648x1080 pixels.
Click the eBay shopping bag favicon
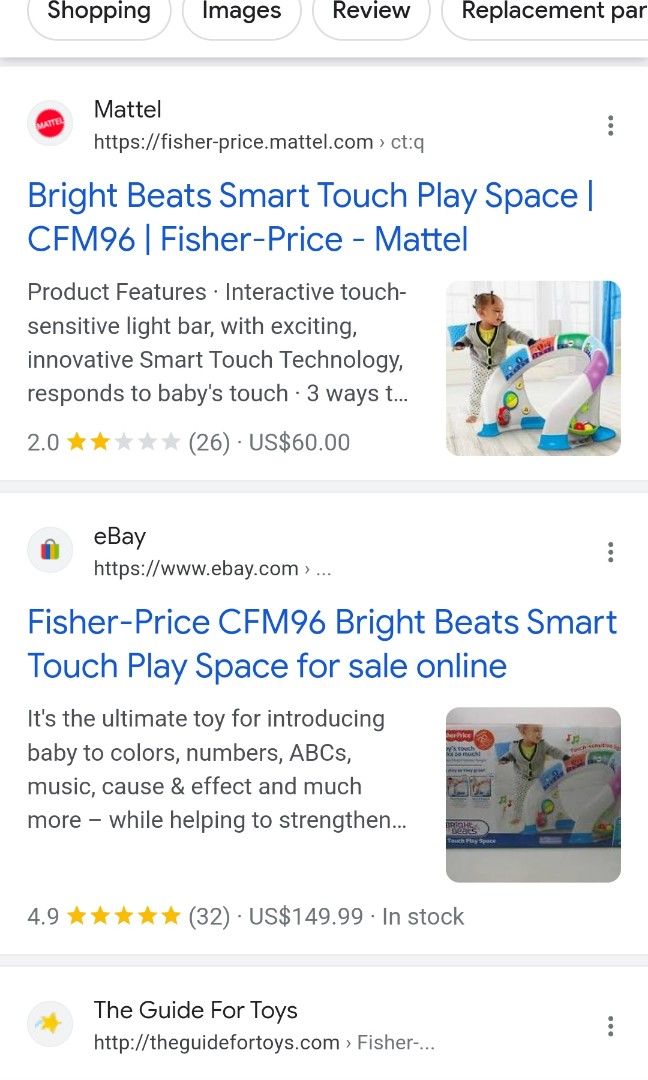(x=50, y=550)
